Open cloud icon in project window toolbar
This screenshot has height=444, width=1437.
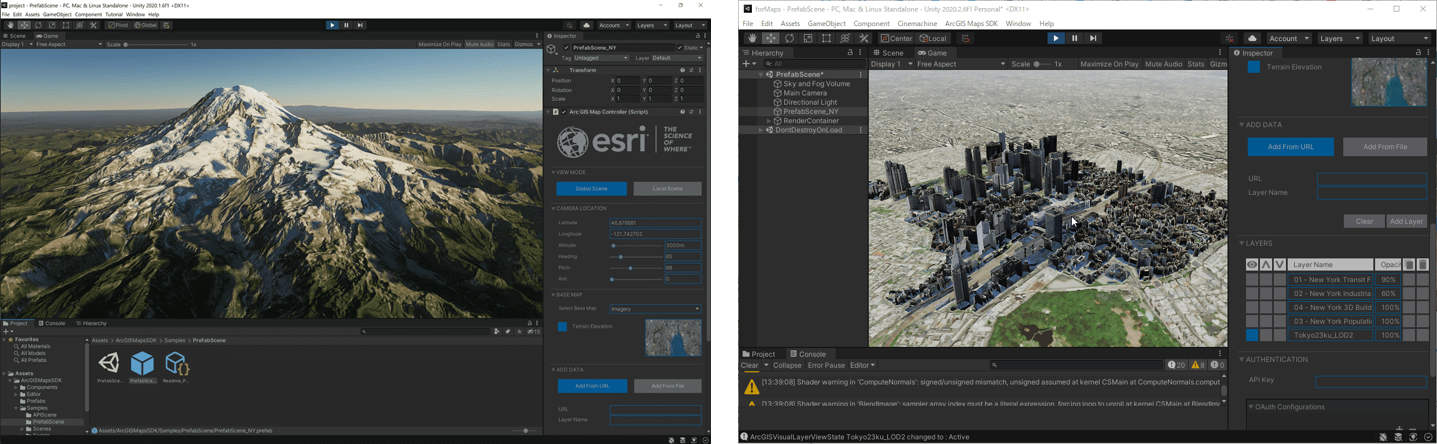click(x=587, y=25)
